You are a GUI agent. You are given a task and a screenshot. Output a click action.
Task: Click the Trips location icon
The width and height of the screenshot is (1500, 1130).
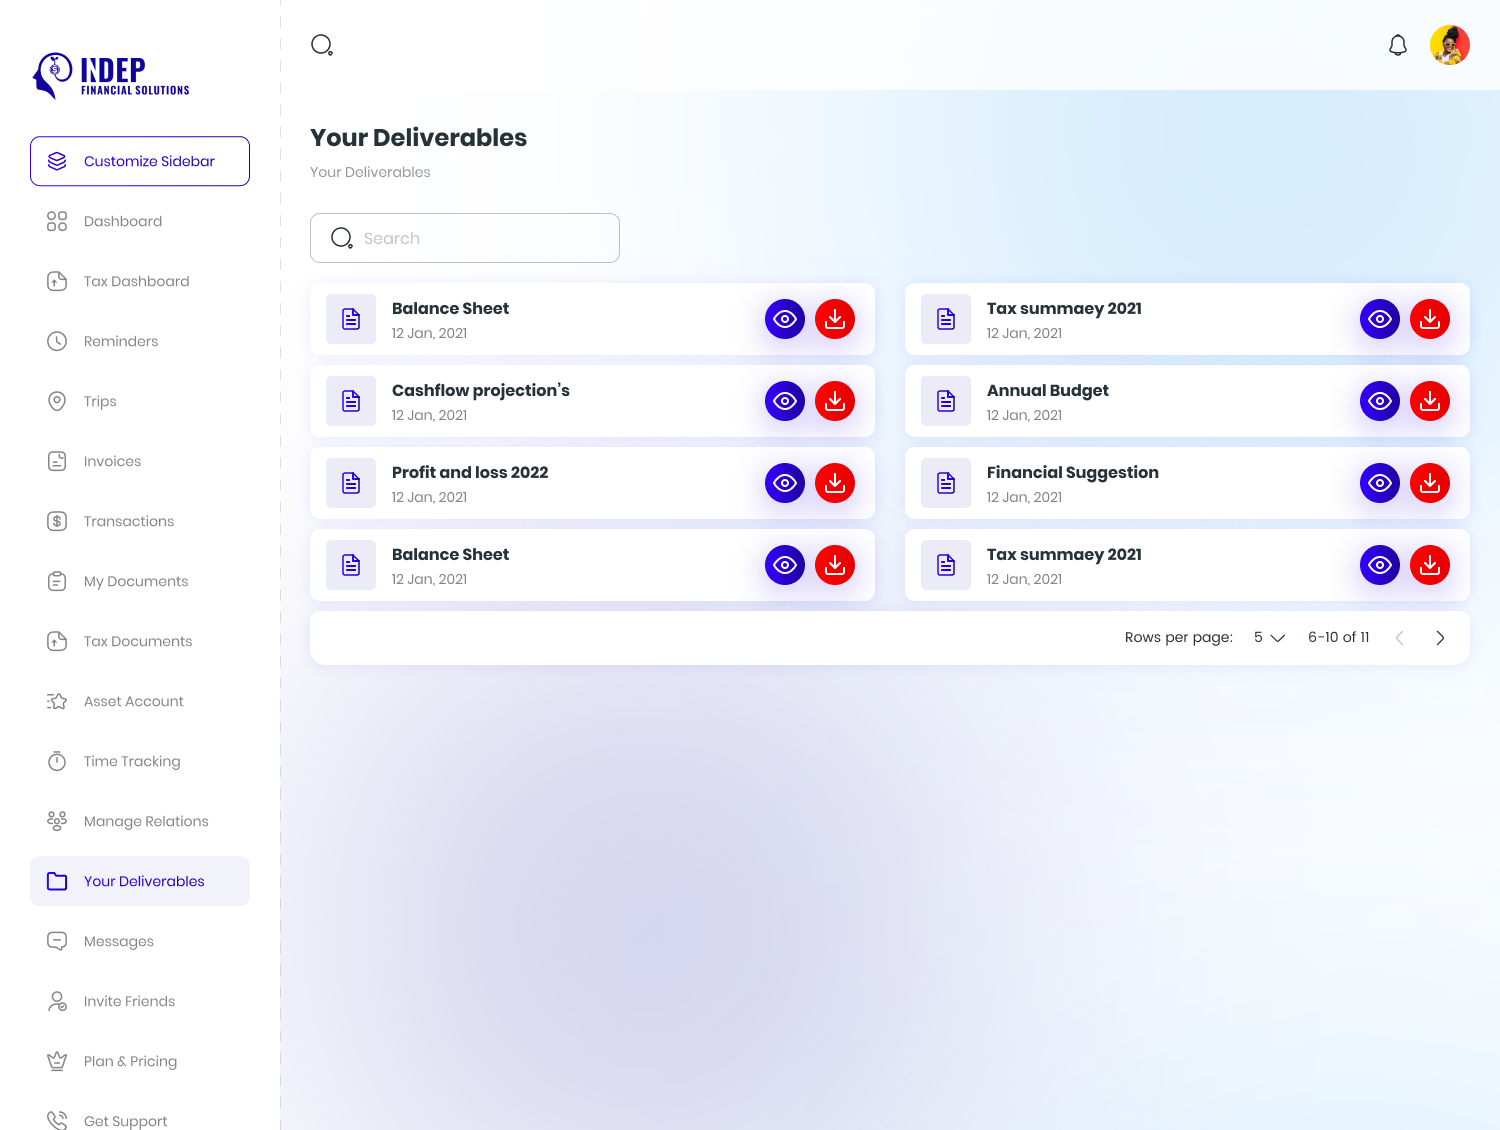(57, 401)
